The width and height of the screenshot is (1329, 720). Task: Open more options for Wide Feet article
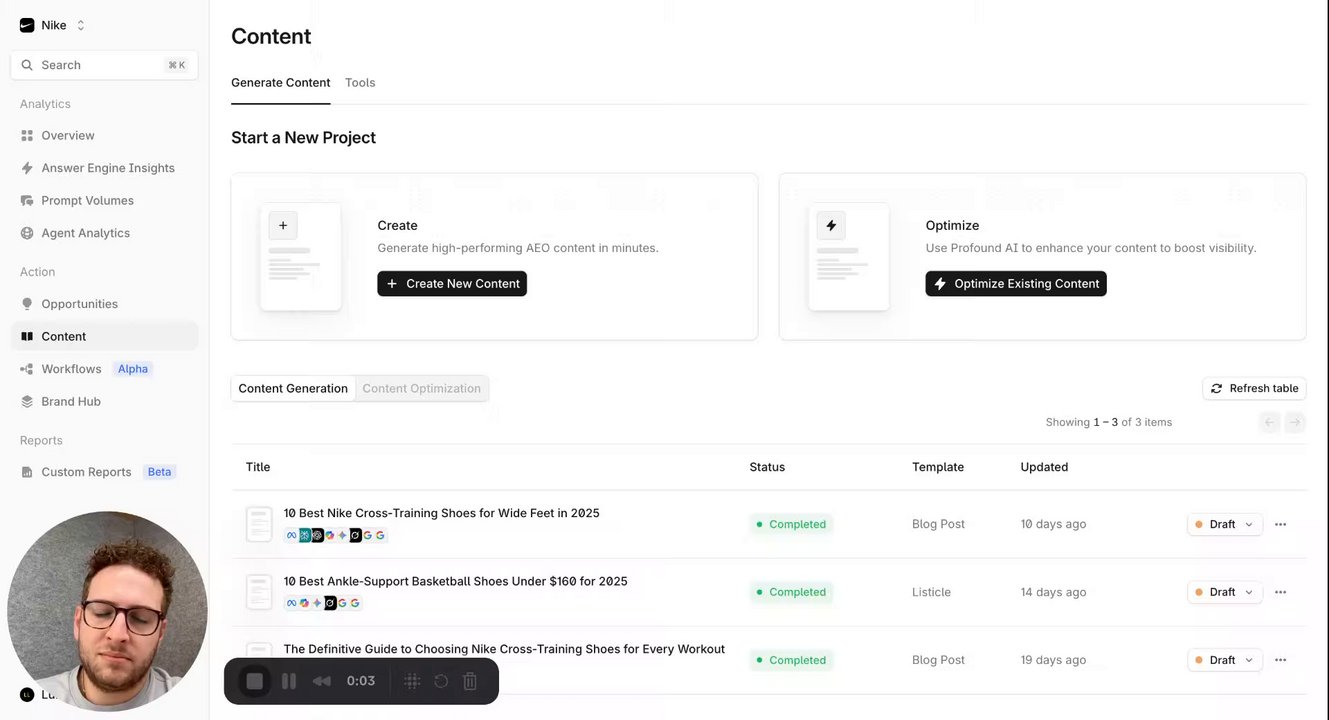click(1280, 524)
